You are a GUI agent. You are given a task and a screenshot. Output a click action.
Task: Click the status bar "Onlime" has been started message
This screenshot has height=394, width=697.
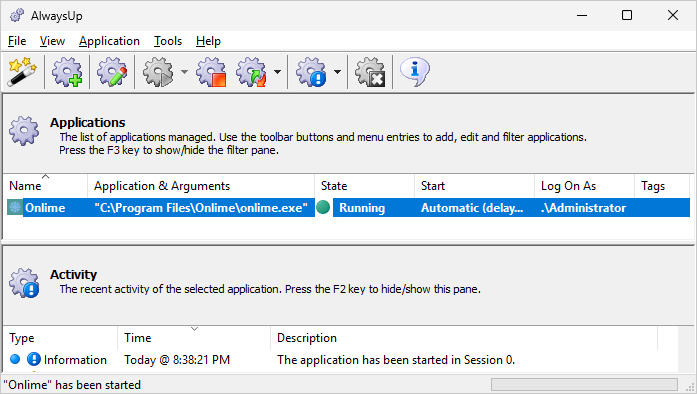[72, 385]
